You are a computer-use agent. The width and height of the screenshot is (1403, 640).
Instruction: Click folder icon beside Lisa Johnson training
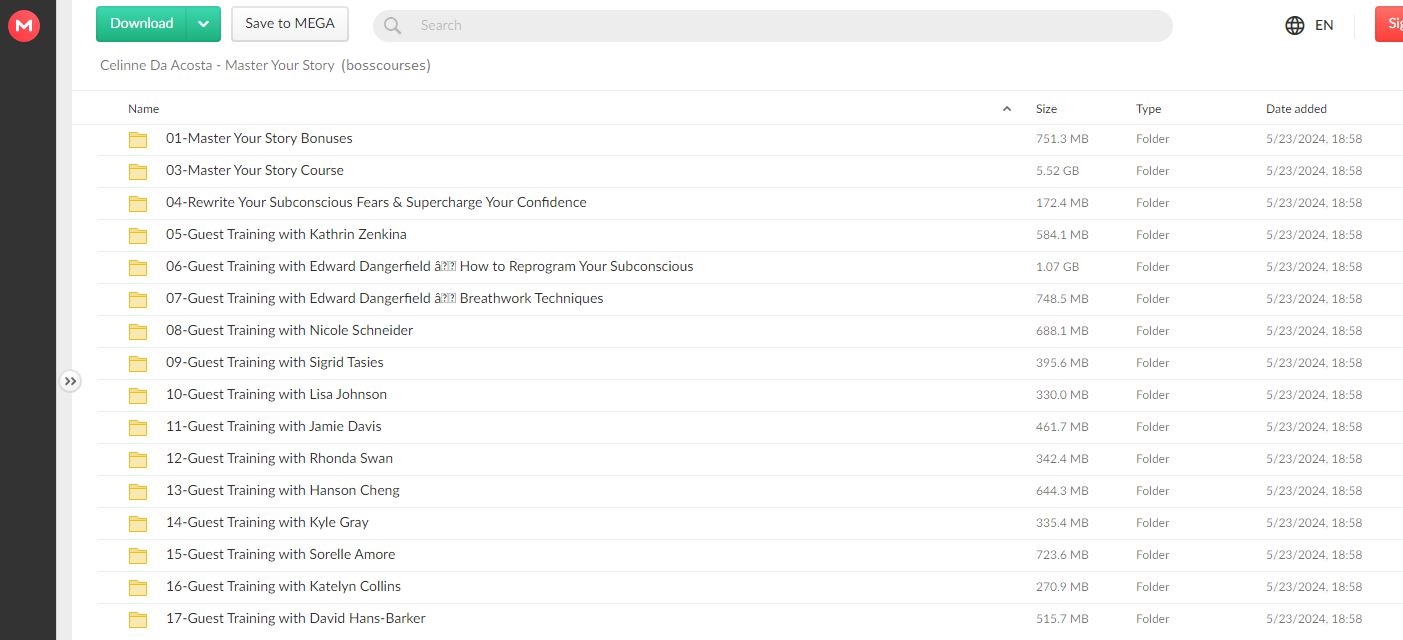click(x=138, y=395)
